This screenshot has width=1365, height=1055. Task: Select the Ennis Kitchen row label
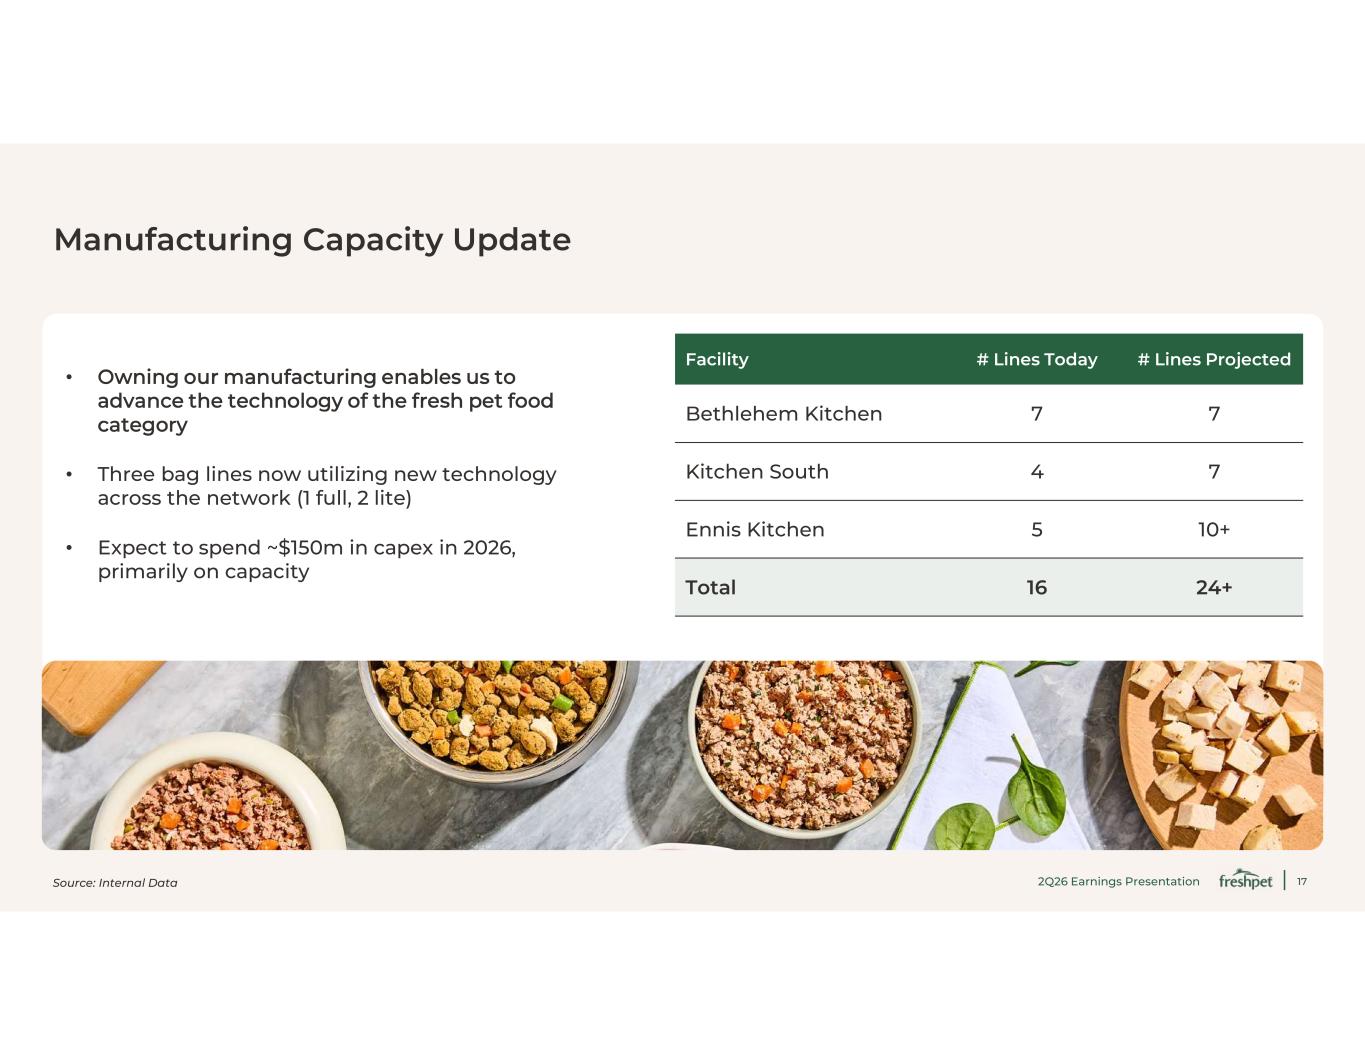coord(755,530)
